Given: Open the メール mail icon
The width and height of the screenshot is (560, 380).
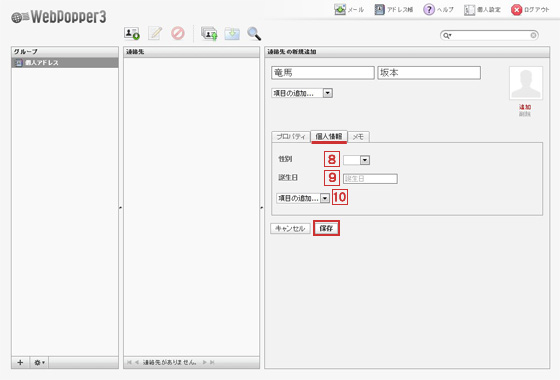Looking at the screenshot, I should tap(340, 10).
